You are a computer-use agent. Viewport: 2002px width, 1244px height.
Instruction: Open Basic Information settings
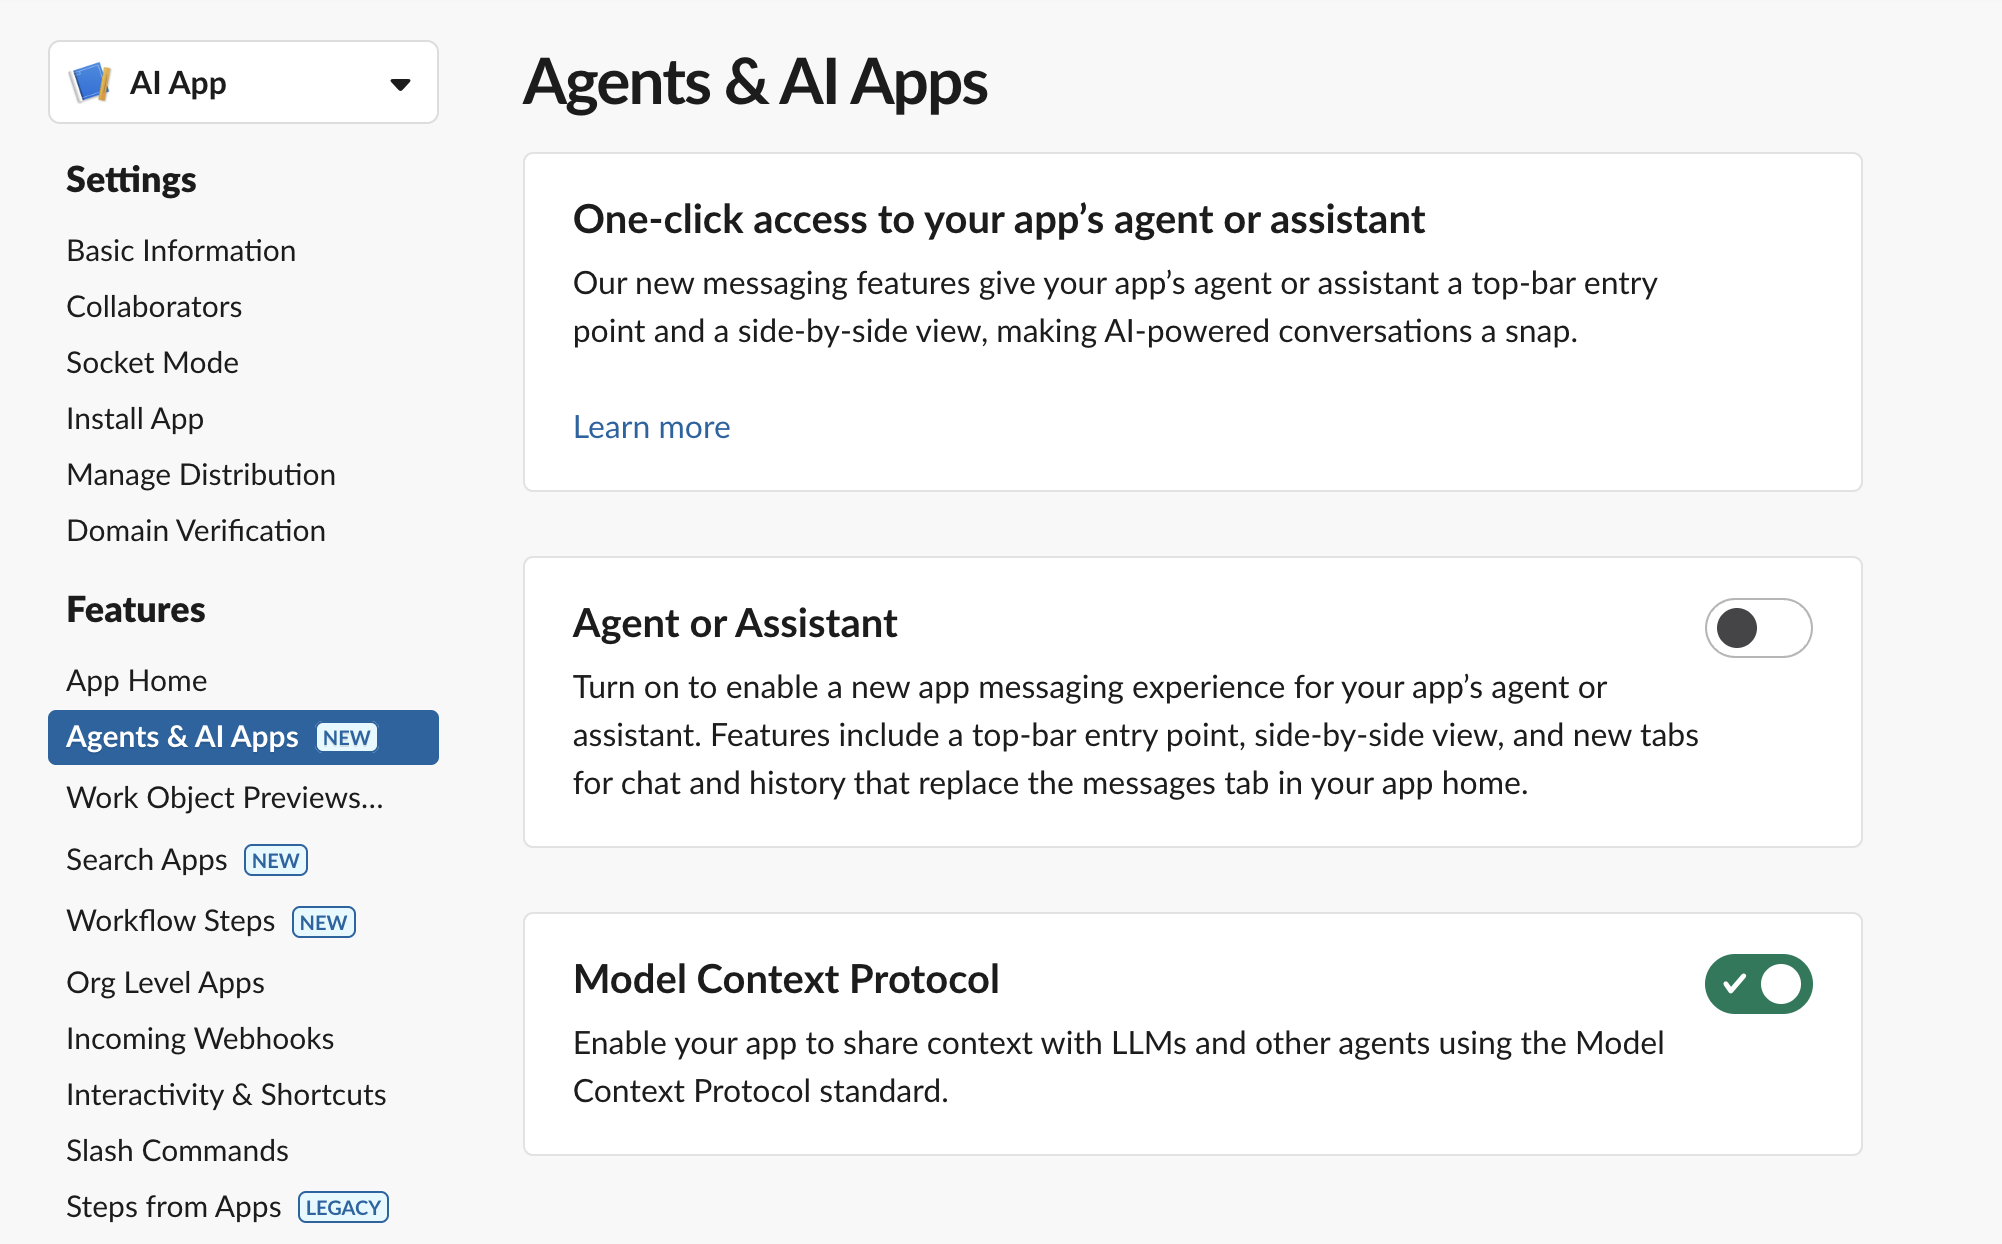[181, 250]
